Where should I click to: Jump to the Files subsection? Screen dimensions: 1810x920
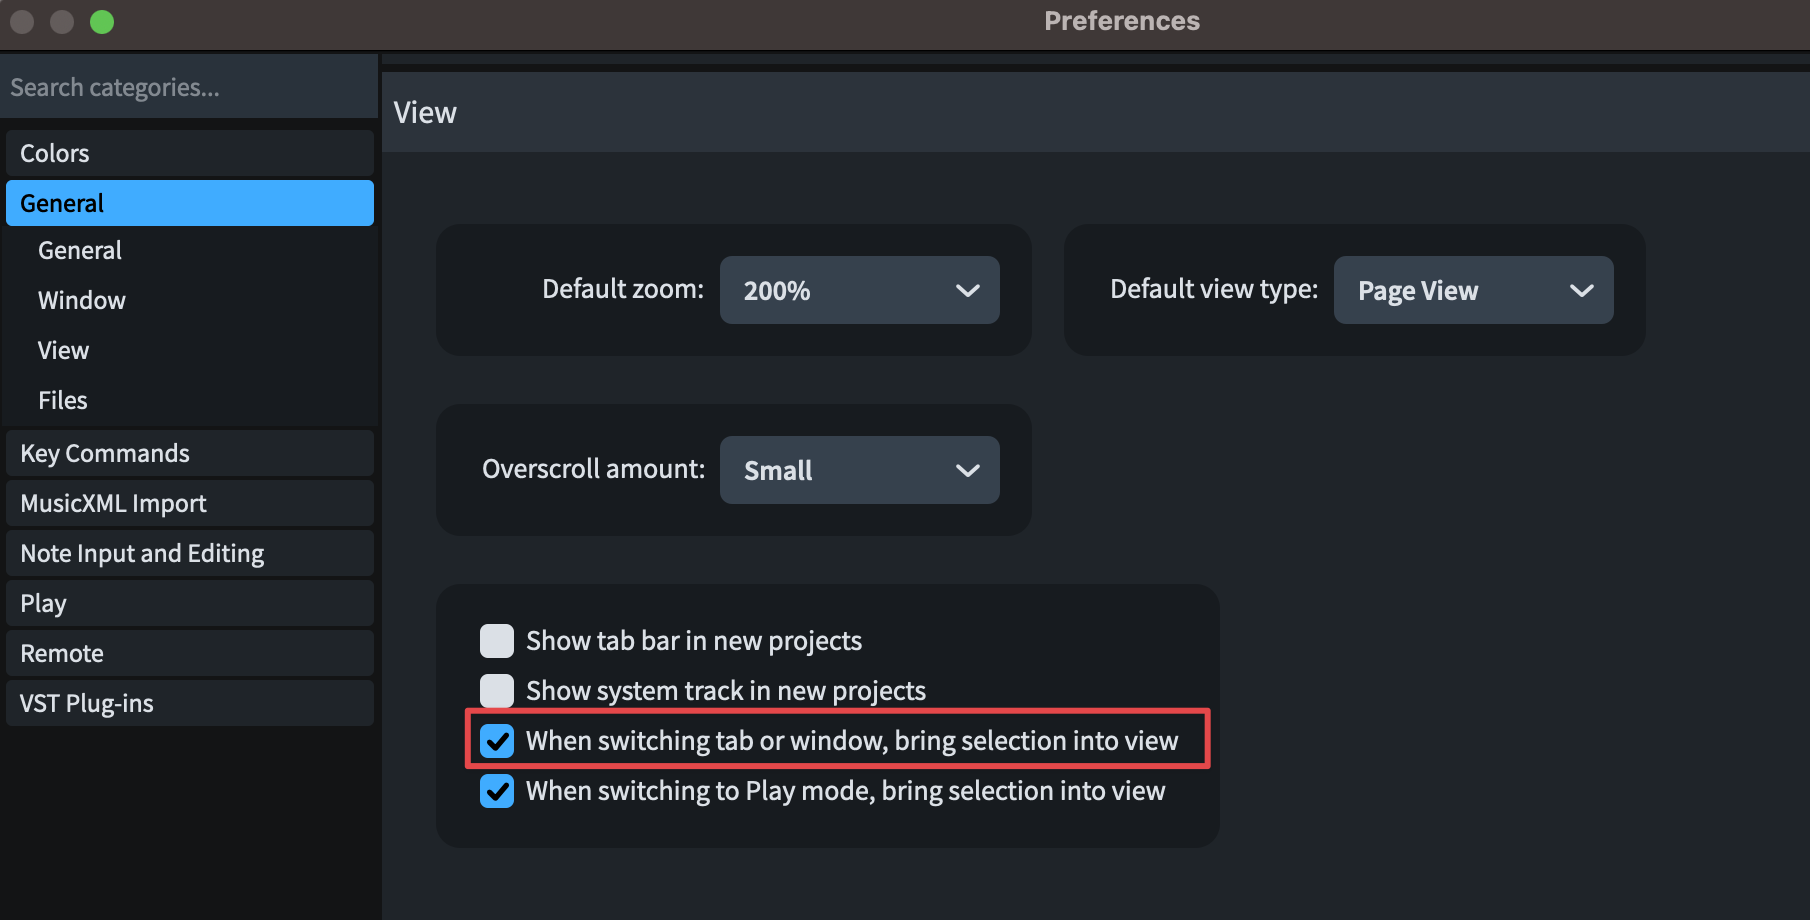(63, 401)
